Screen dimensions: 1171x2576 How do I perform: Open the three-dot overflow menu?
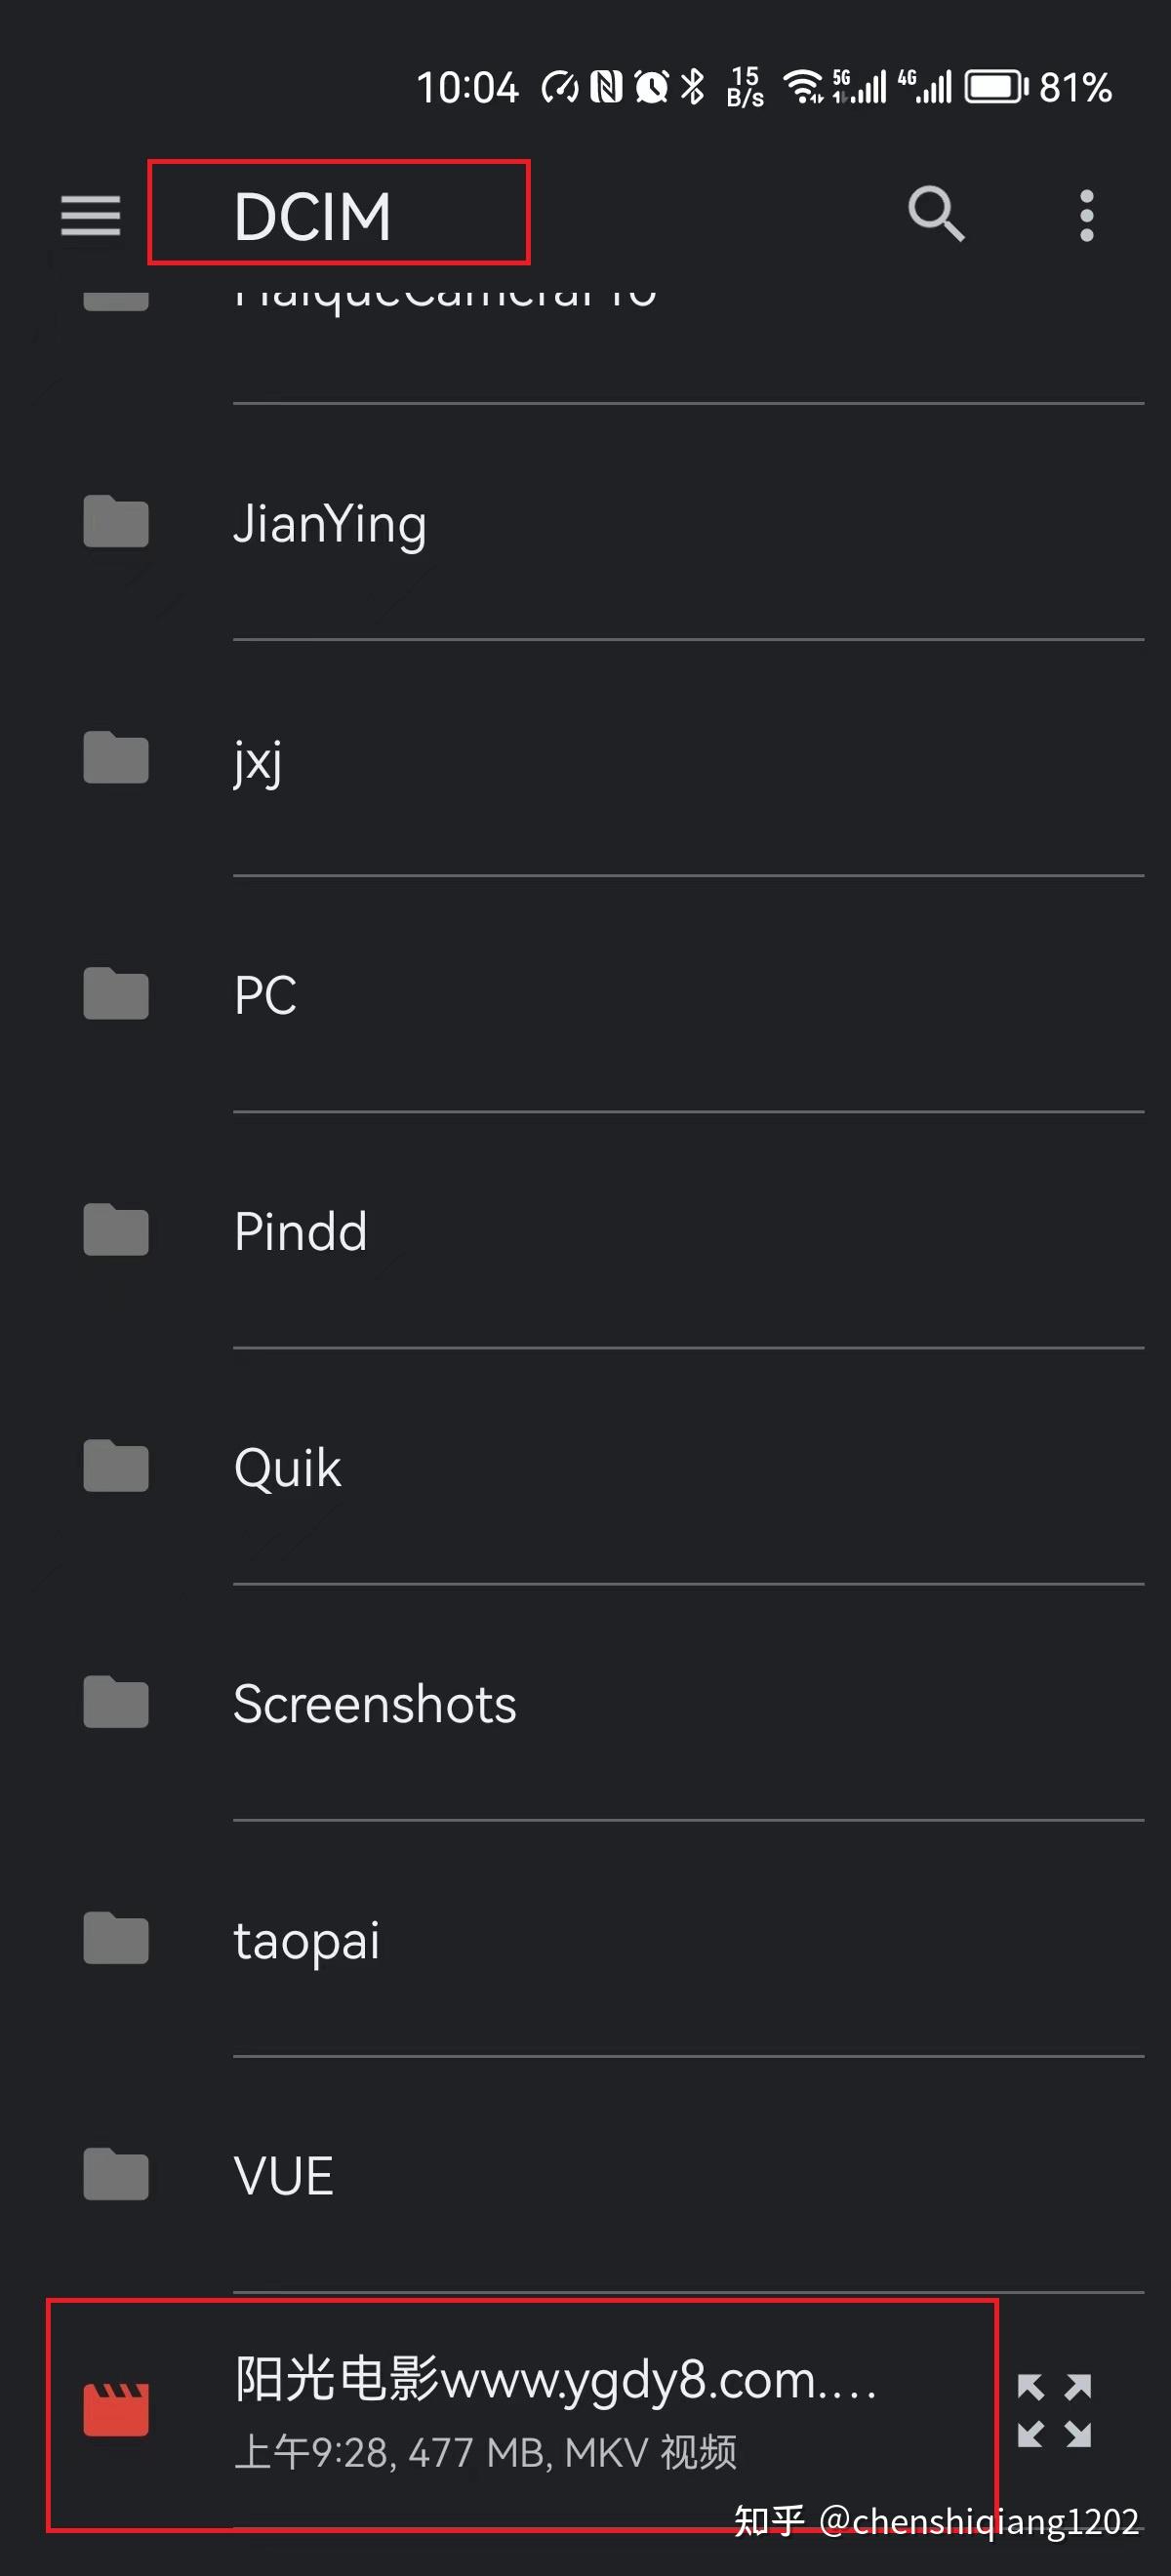point(1086,215)
